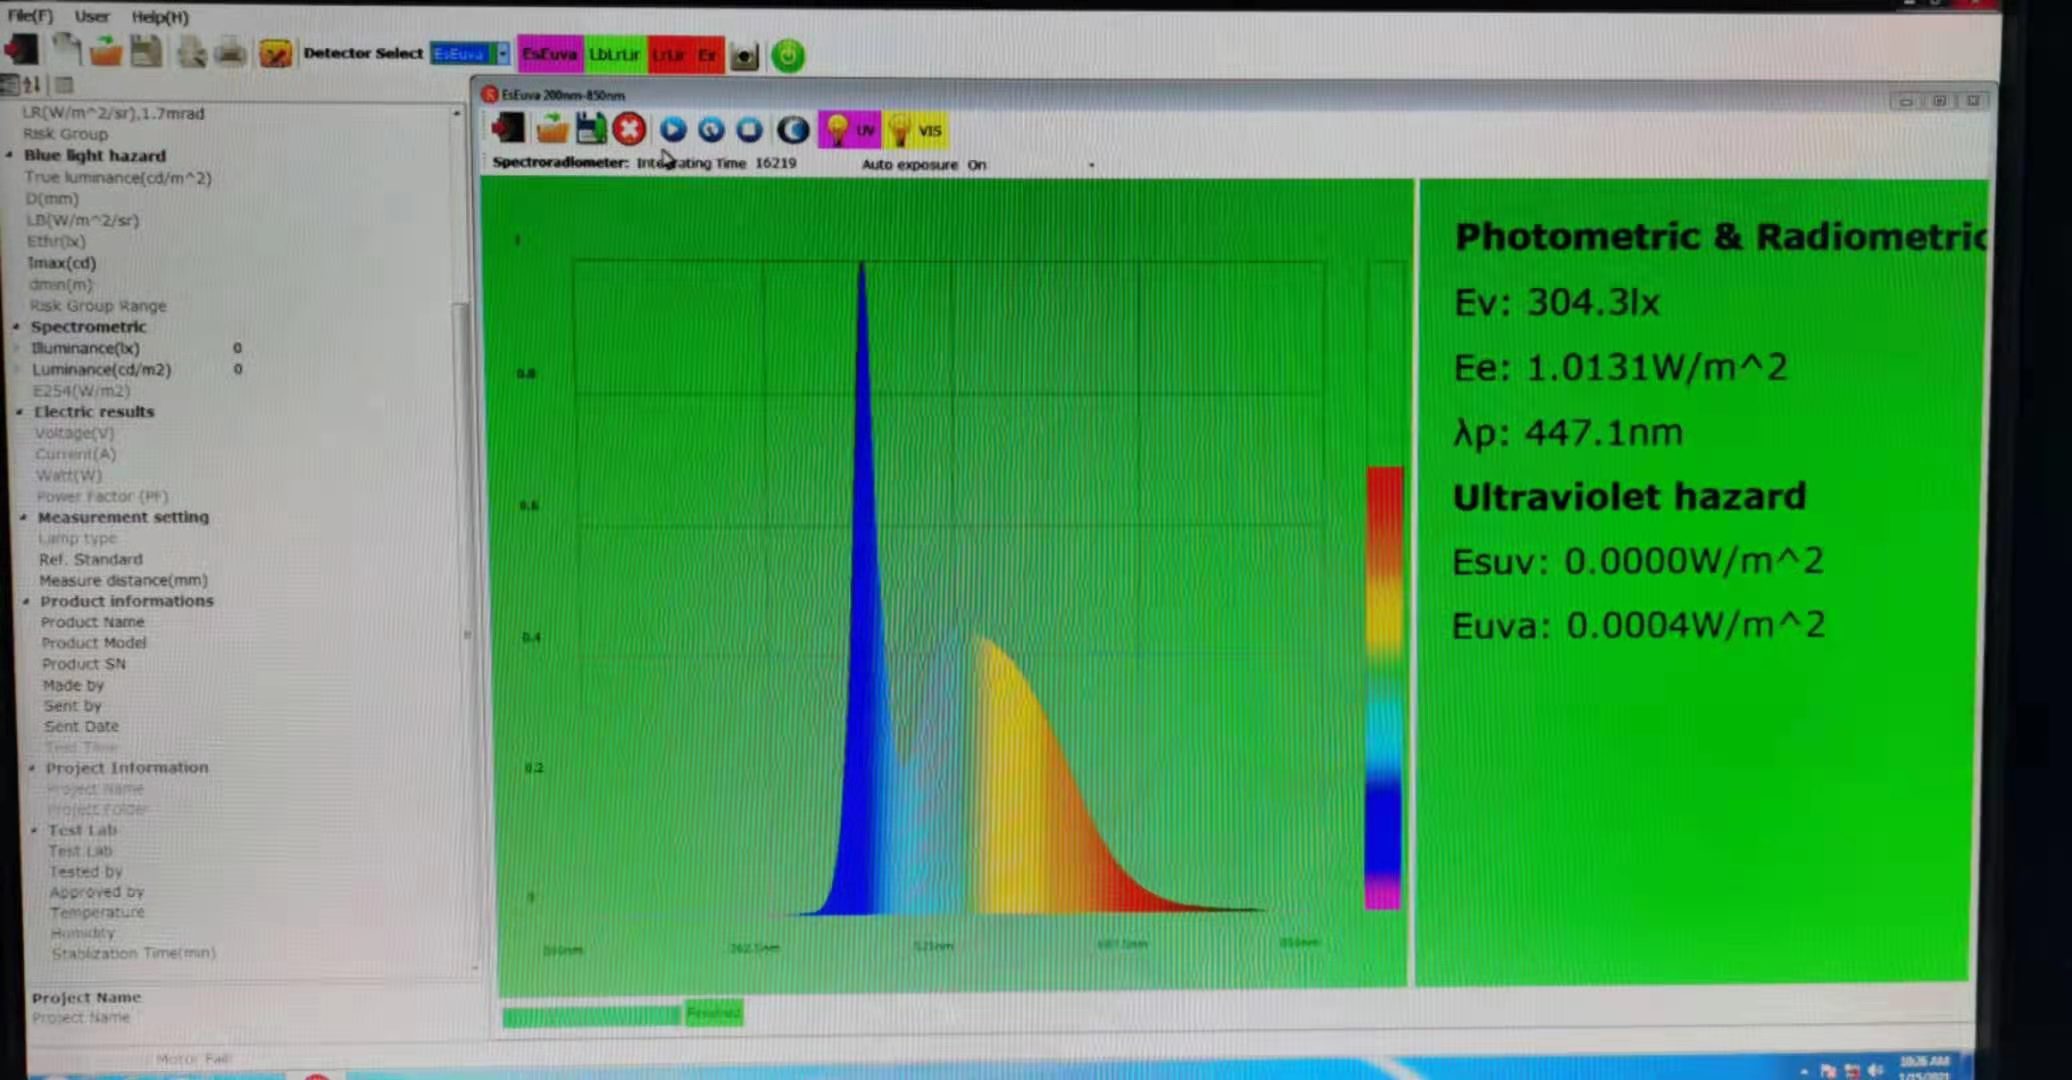Toggle the alphabetical sort icon in property panel
Viewport: 2072px width, 1080px height.
pyautogui.click(x=32, y=85)
